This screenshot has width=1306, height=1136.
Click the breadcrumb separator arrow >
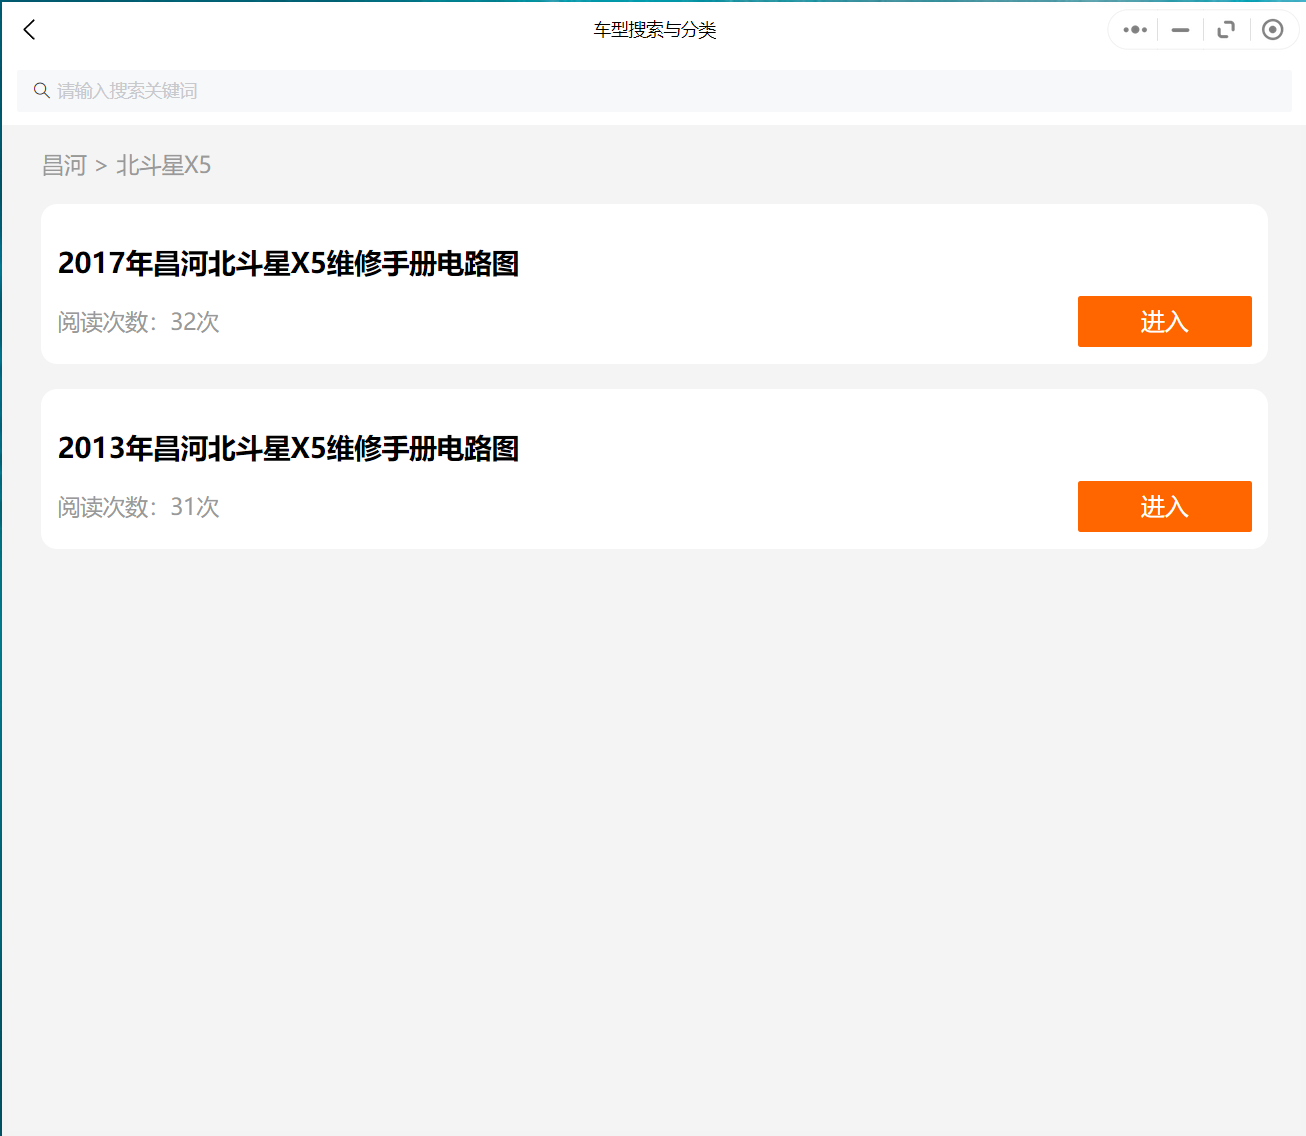[100, 165]
